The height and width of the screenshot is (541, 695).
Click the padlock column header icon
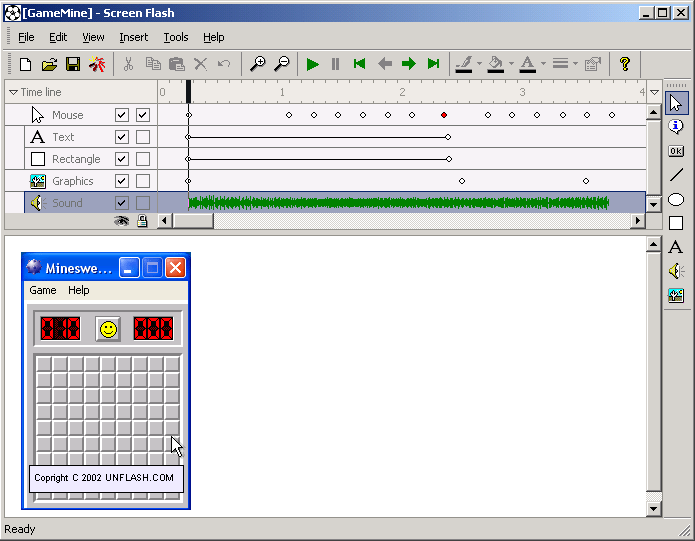coord(142,220)
